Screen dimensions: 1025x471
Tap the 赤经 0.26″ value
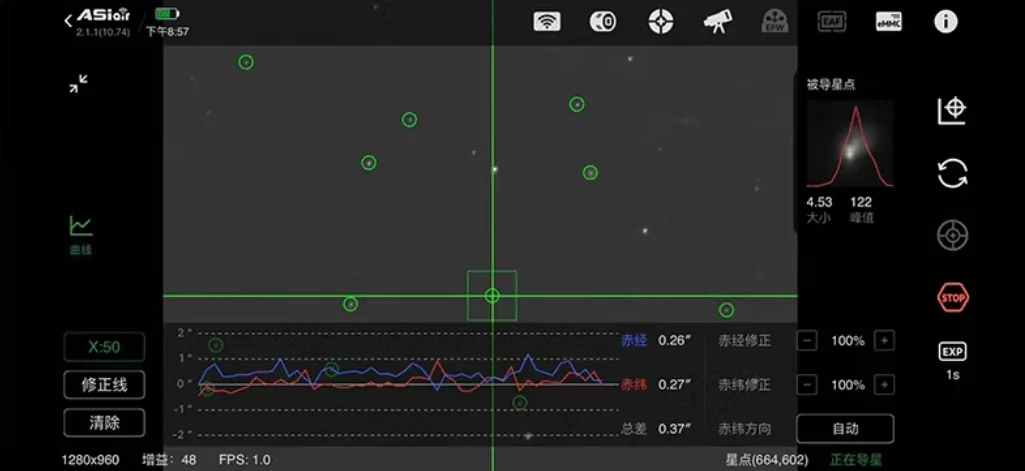(674, 340)
